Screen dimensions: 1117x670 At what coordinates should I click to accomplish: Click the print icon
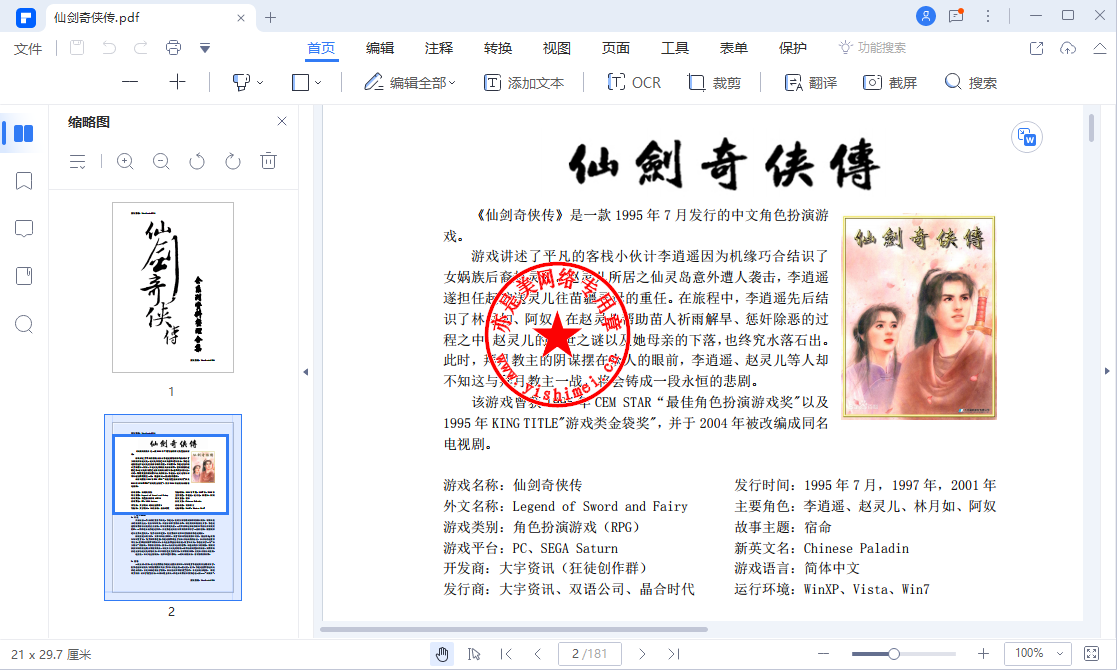[x=173, y=48]
